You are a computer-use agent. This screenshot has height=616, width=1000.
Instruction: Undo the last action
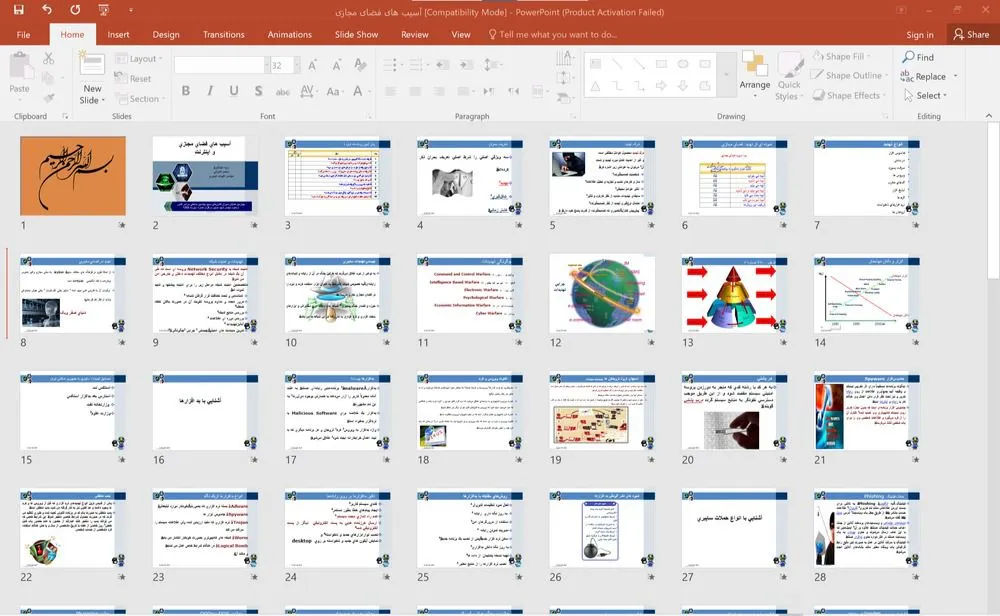pyautogui.click(x=47, y=10)
